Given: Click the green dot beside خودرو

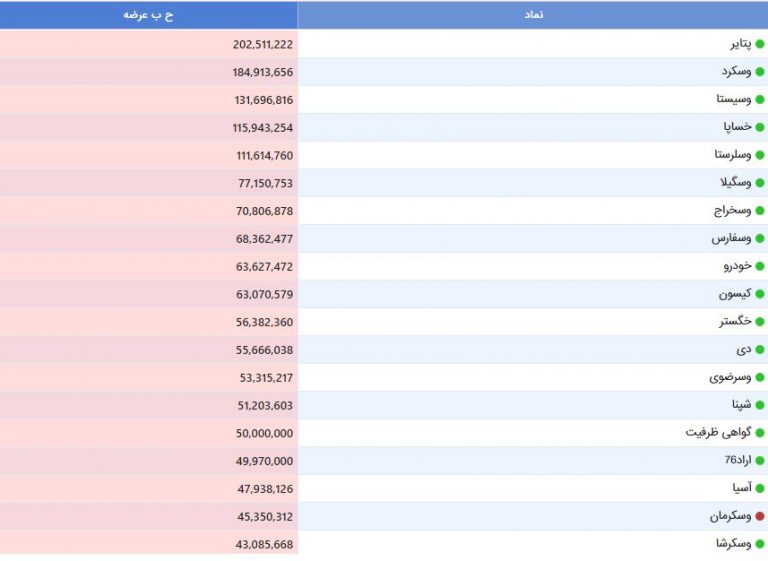Looking at the screenshot, I should pyautogui.click(x=760, y=267).
